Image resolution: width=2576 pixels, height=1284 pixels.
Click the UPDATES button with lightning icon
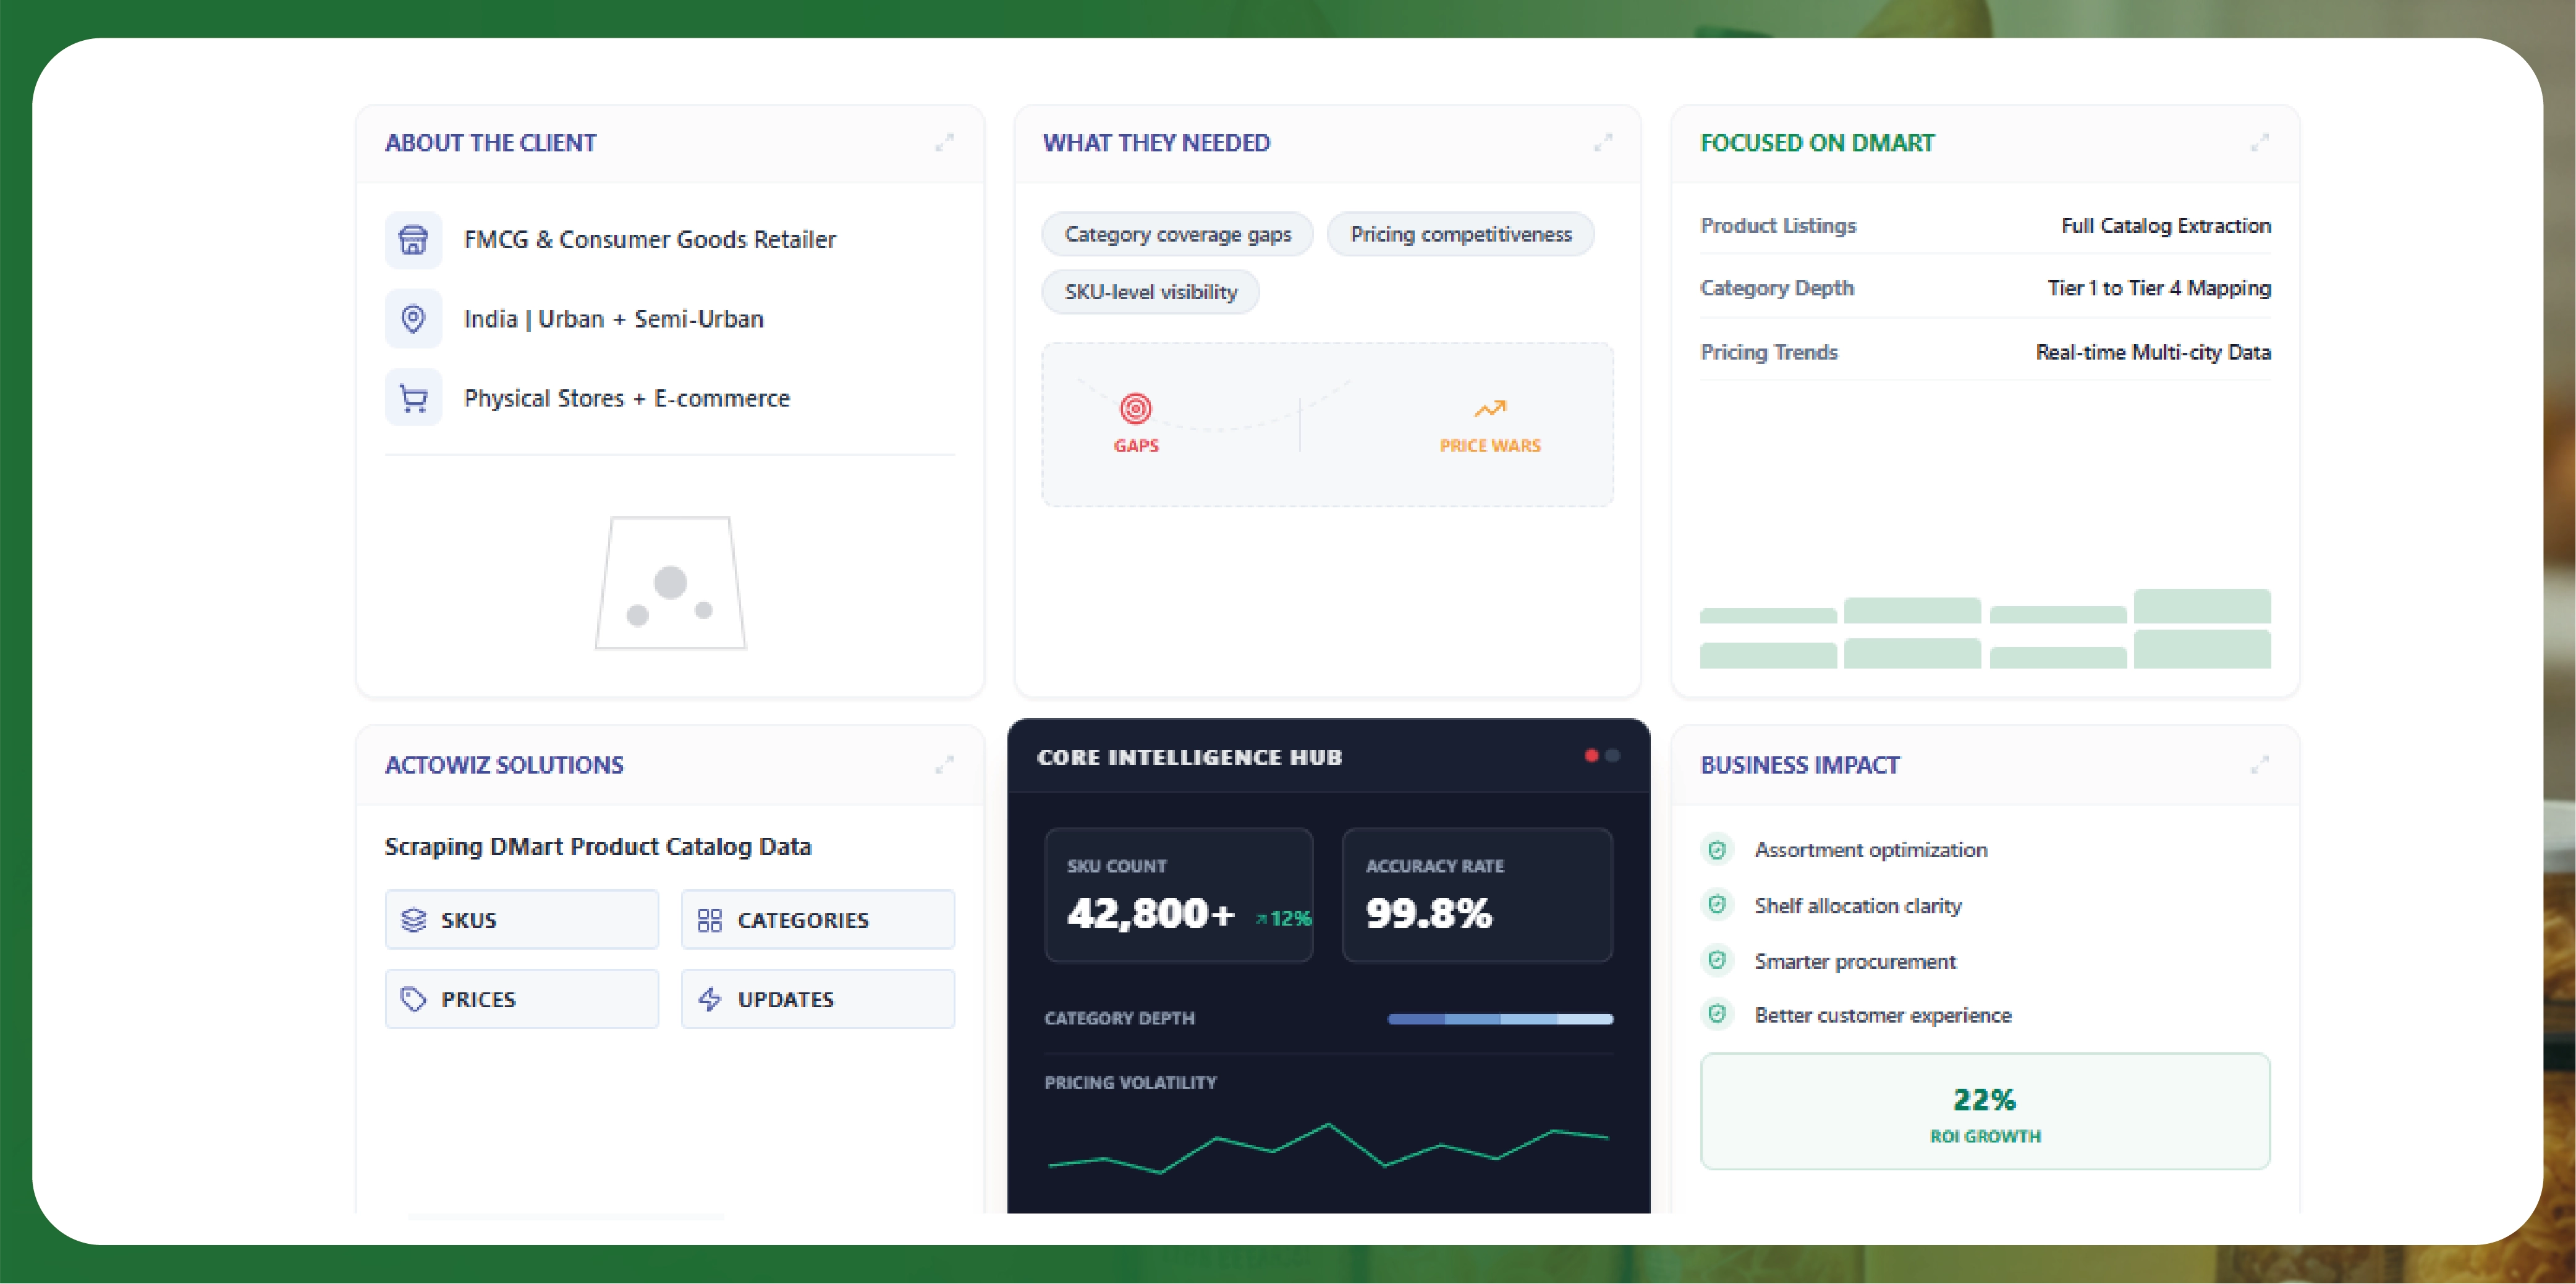[817, 999]
